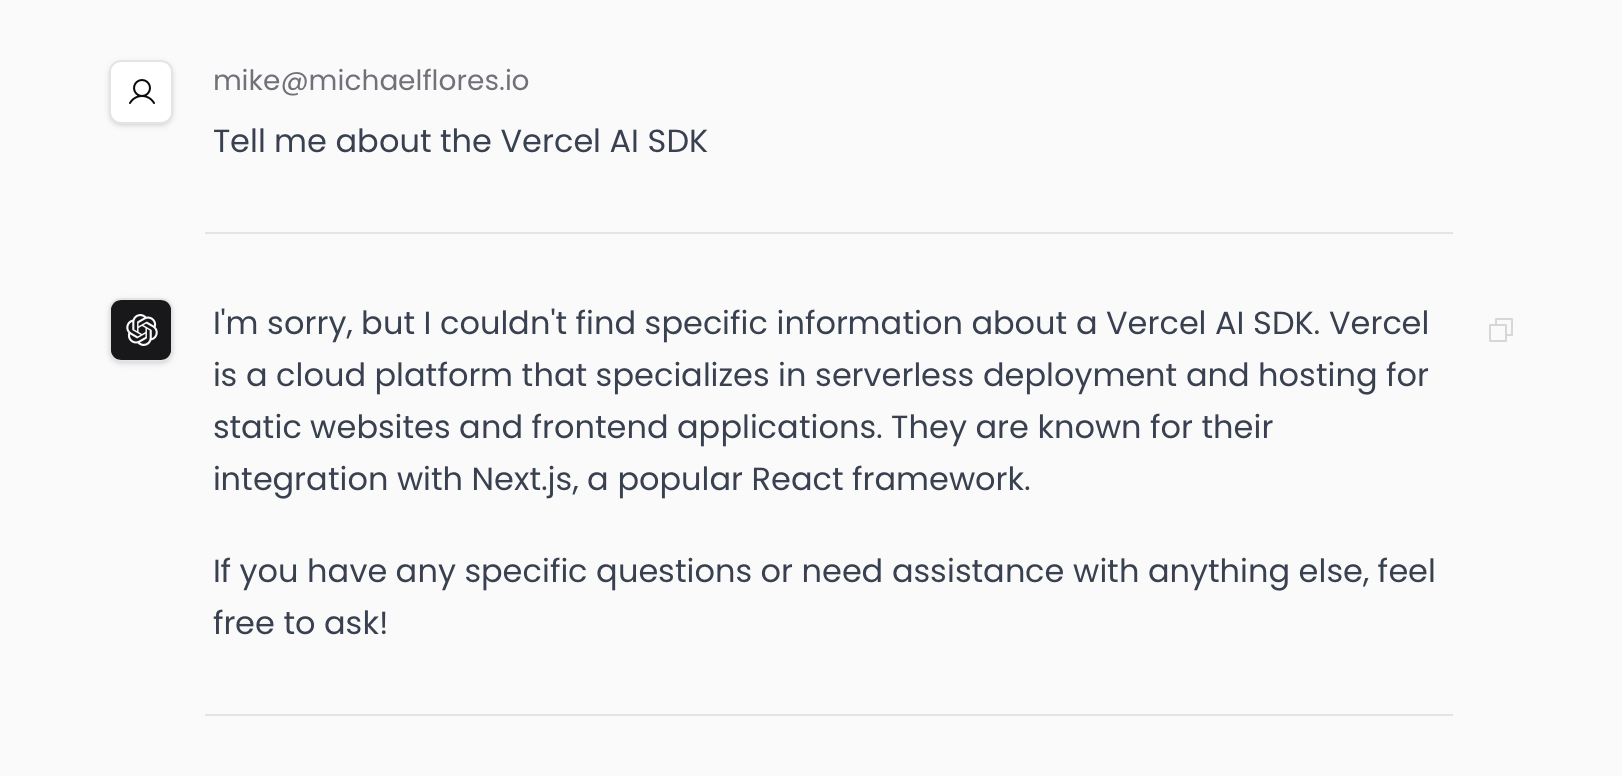Viewport: 1622px width, 776px height.
Task: Click the phrase "React framework" in the reply
Action: tap(889, 479)
